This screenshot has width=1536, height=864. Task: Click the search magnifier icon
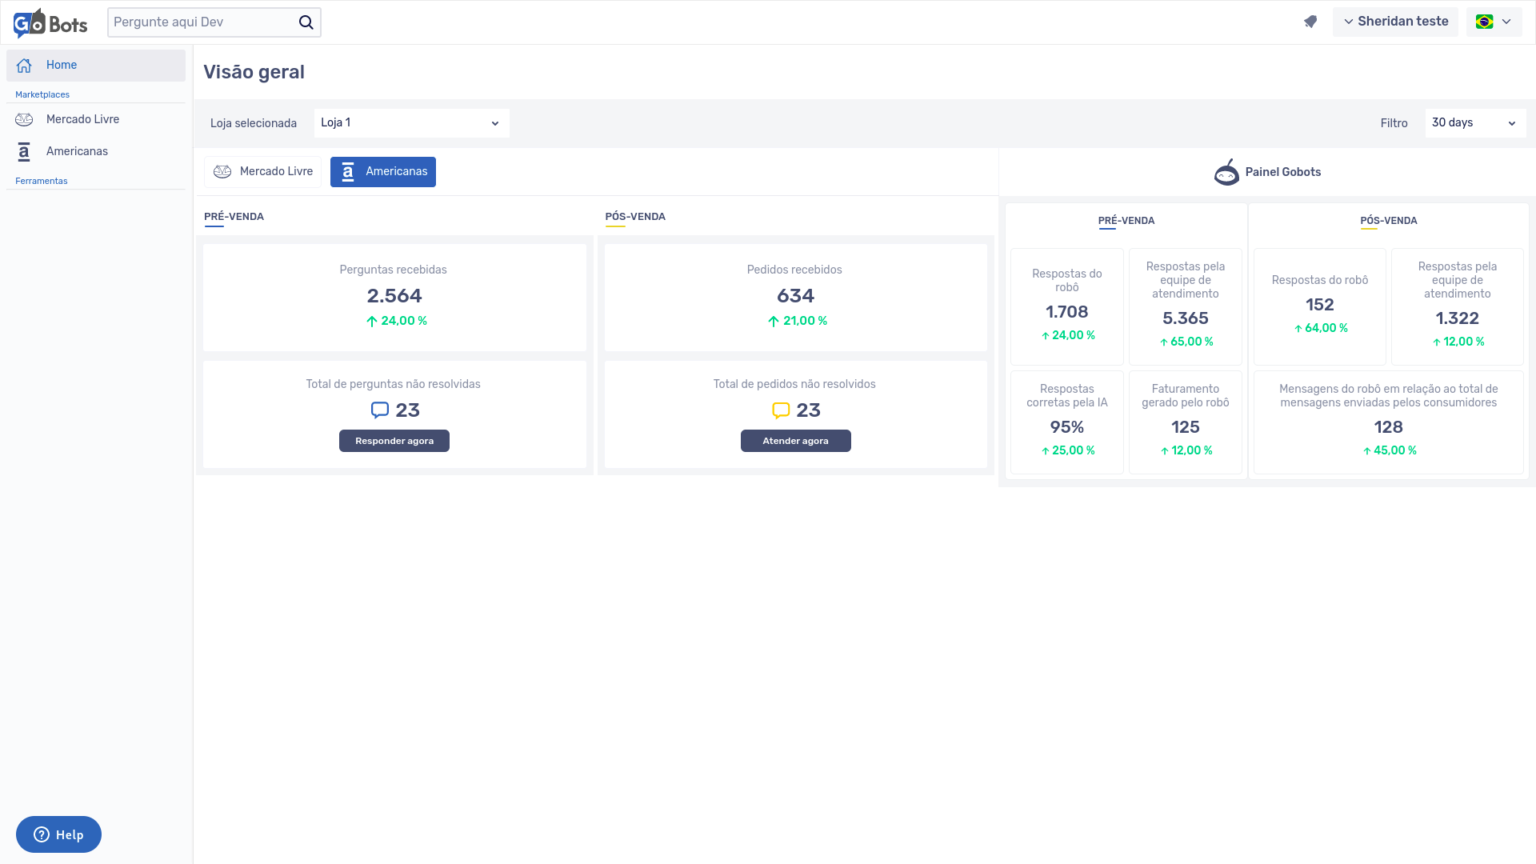click(x=306, y=22)
